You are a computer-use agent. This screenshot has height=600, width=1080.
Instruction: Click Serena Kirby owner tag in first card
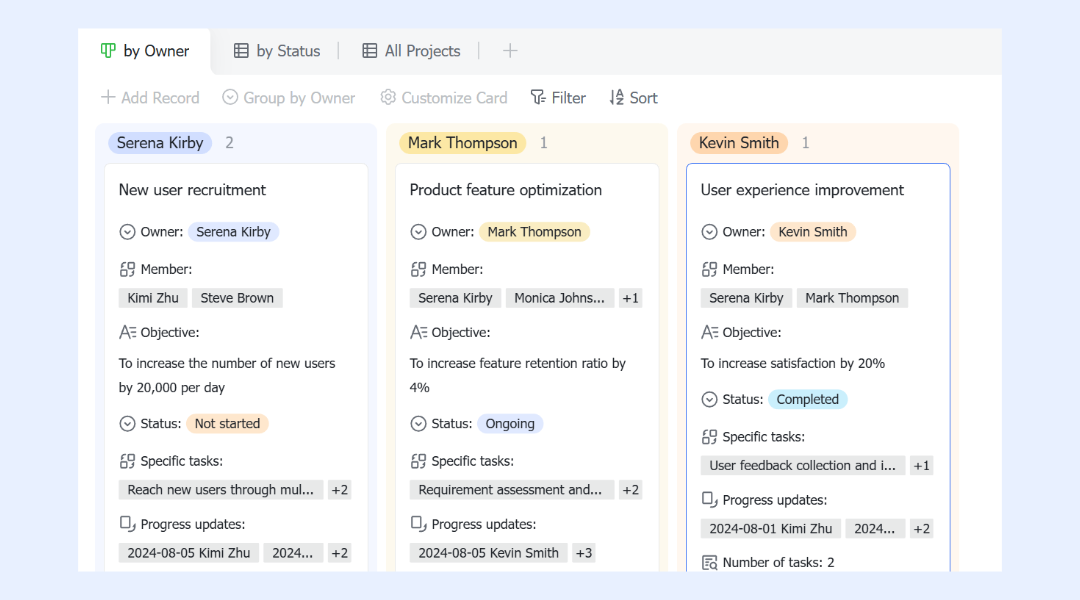pos(233,232)
